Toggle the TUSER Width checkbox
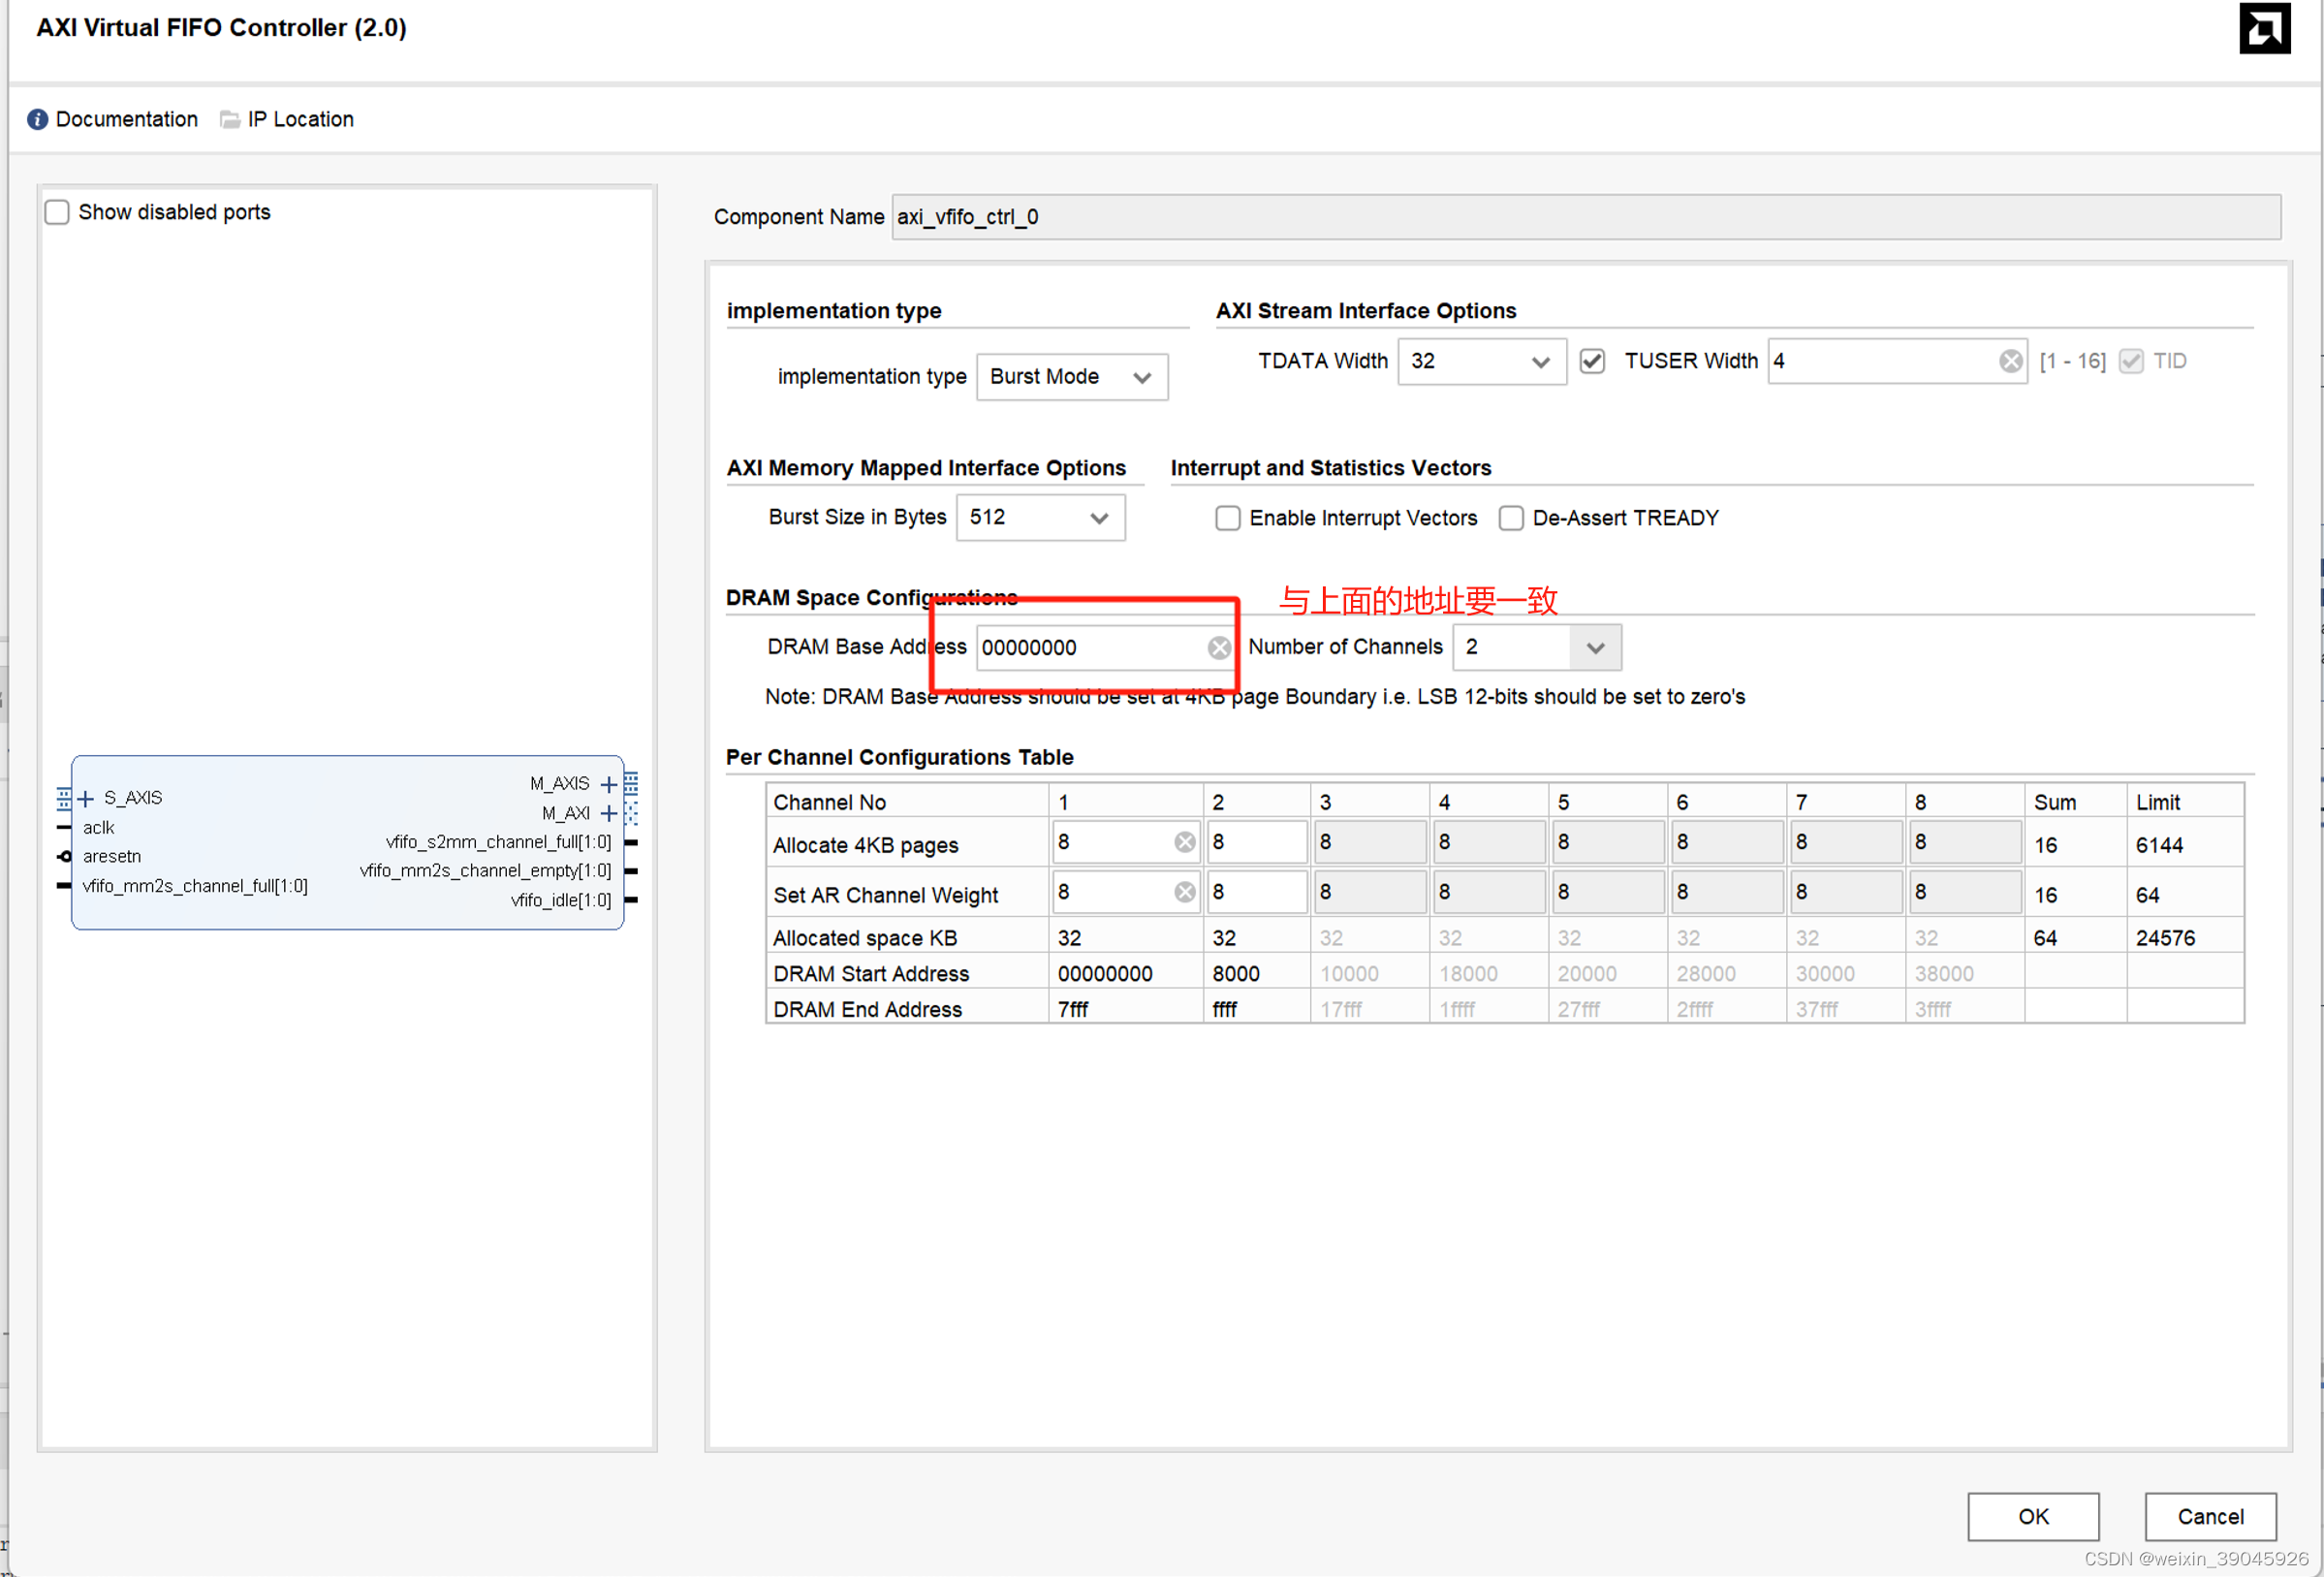 pos(1592,362)
